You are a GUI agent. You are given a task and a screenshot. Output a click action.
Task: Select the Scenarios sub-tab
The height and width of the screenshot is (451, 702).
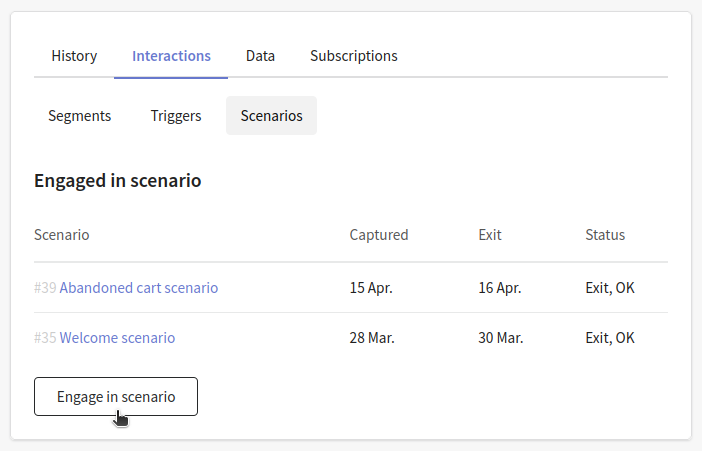[x=271, y=116]
